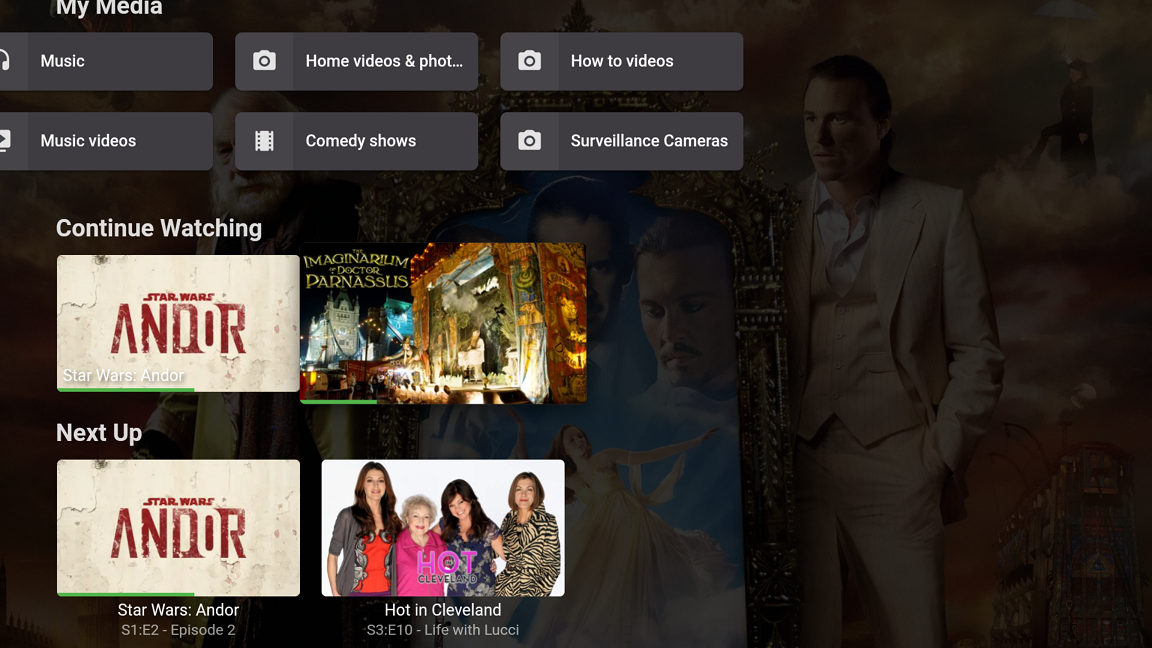Click the headphones icon on Music tile

pyautogui.click(x=5, y=61)
